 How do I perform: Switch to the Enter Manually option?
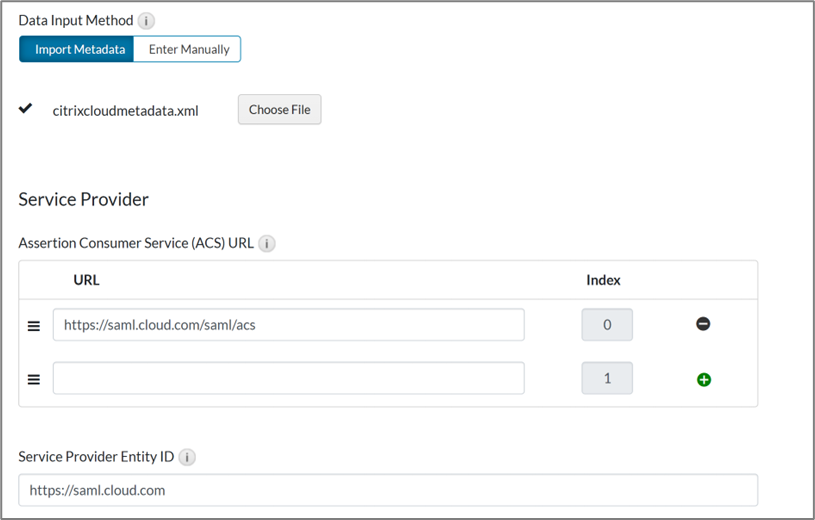(187, 49)
